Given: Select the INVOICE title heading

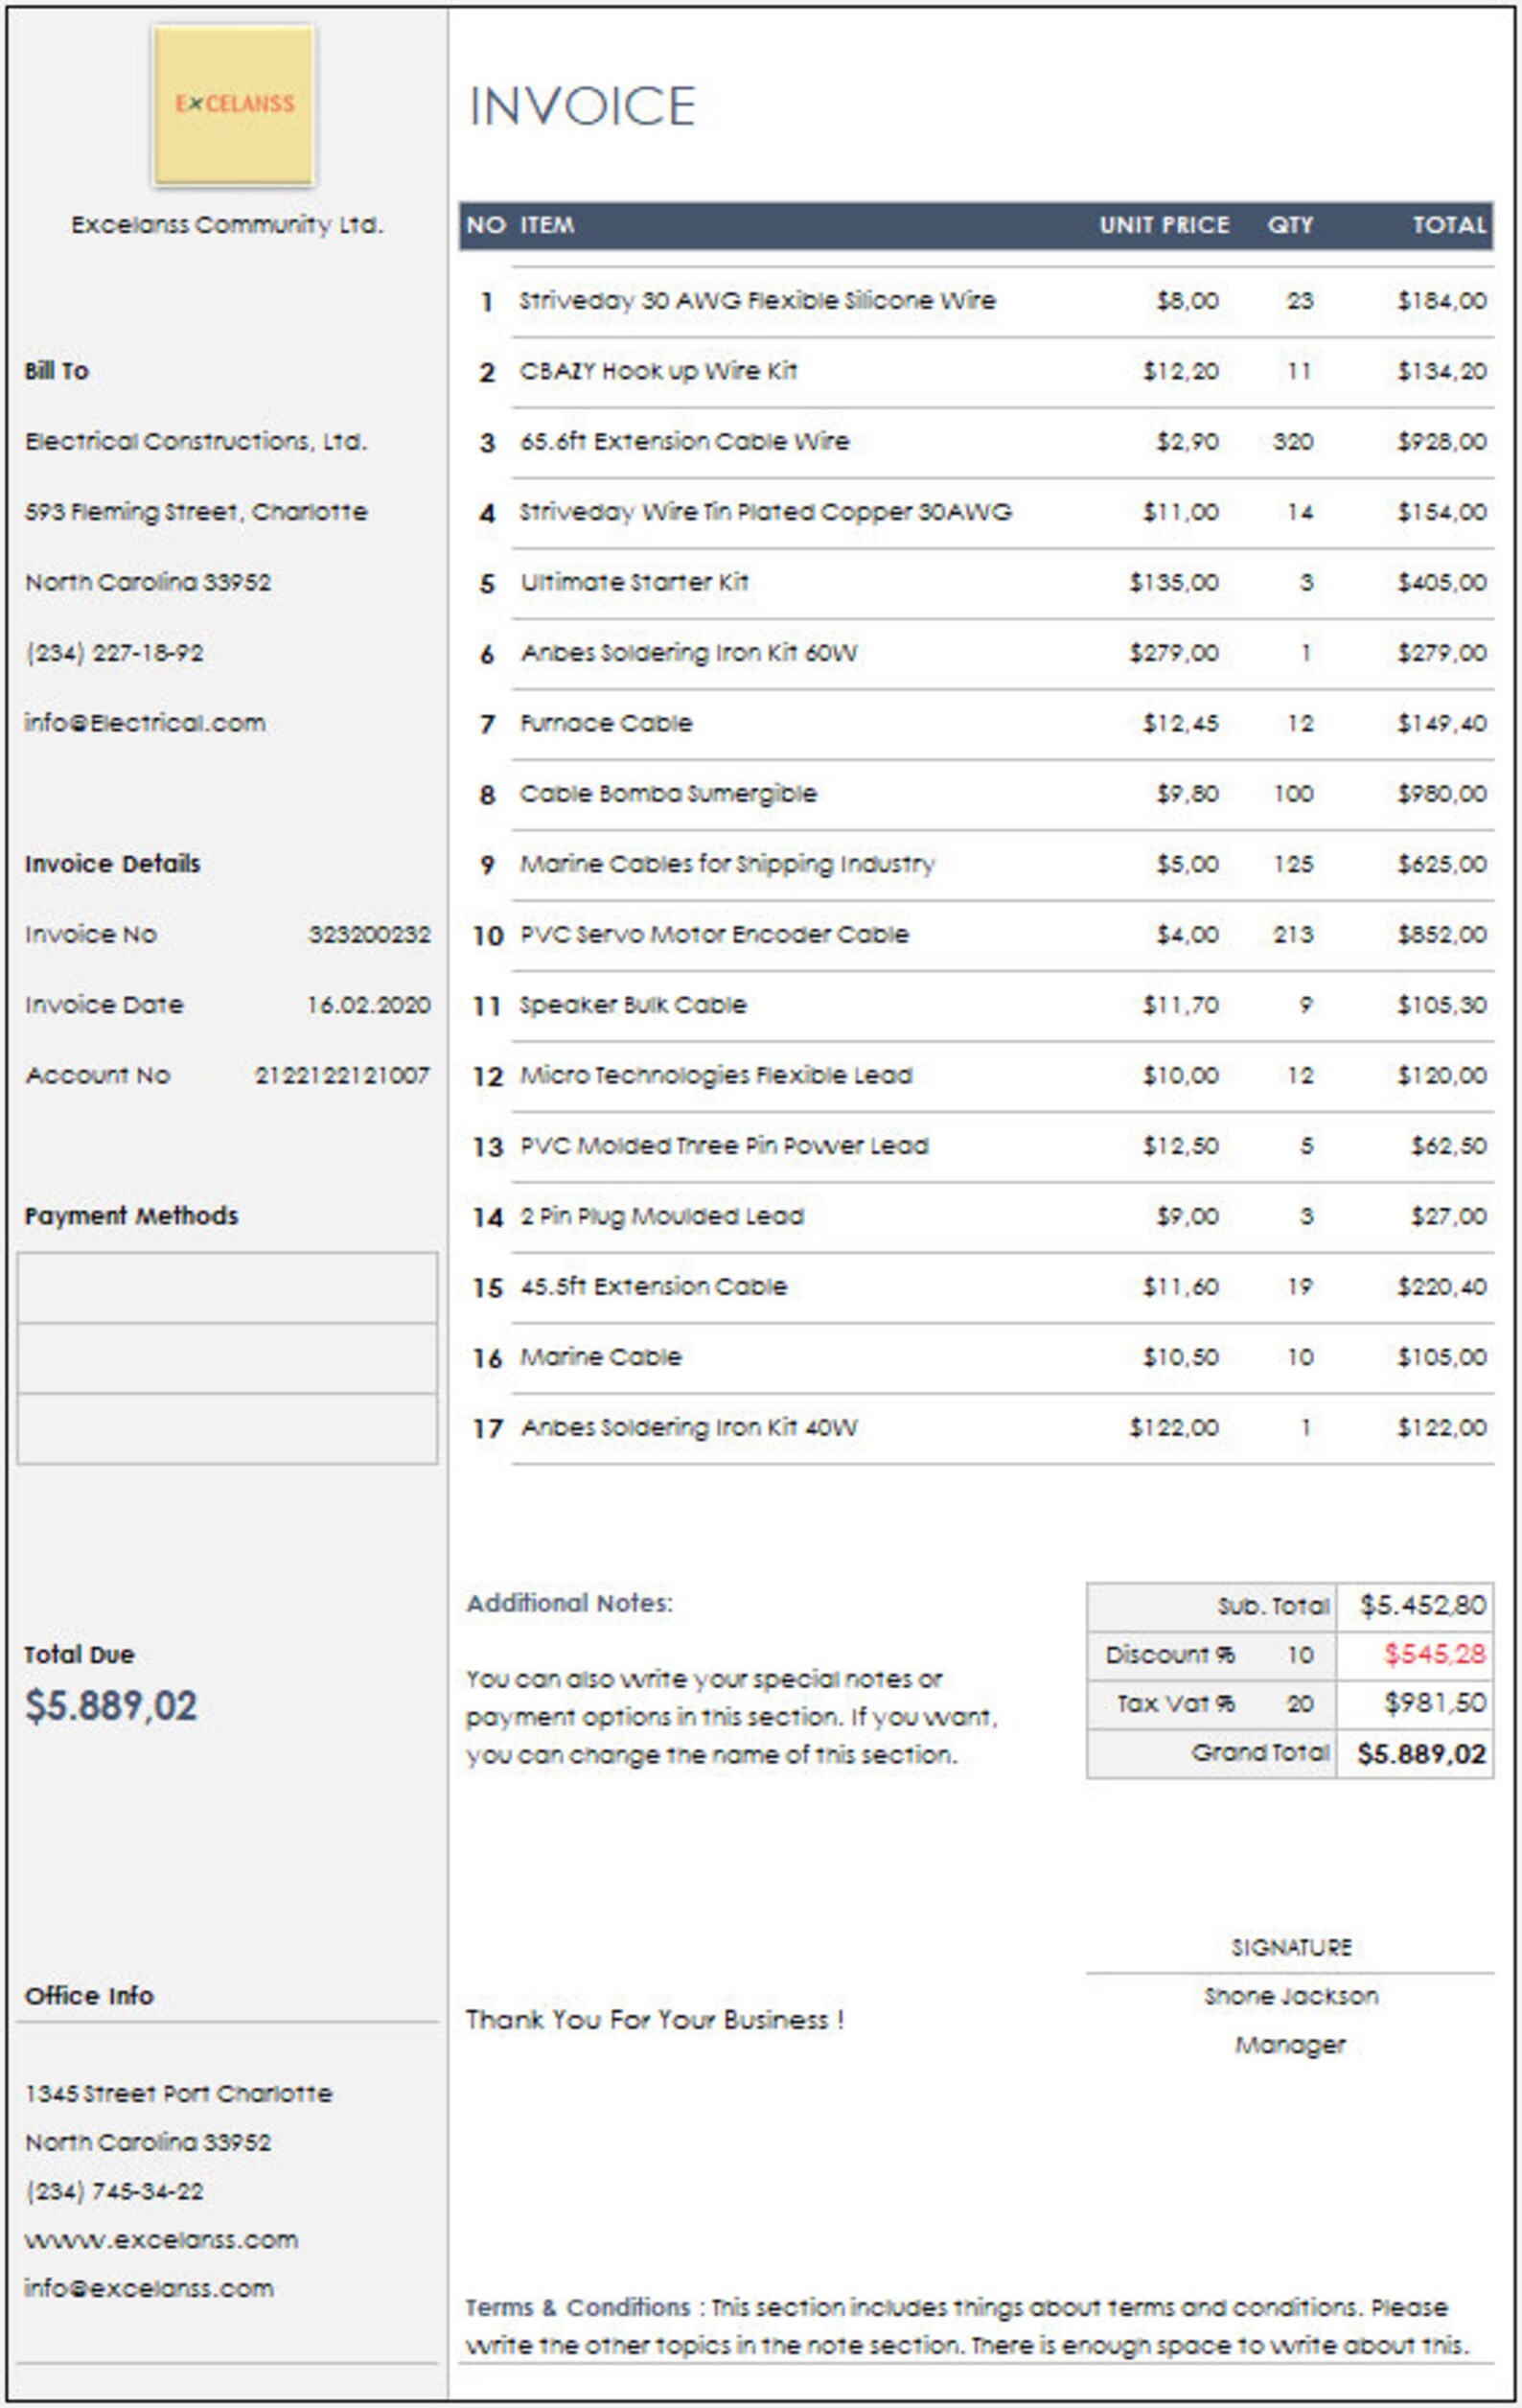Looking at the screenshot, I should (x=582, y=106).
